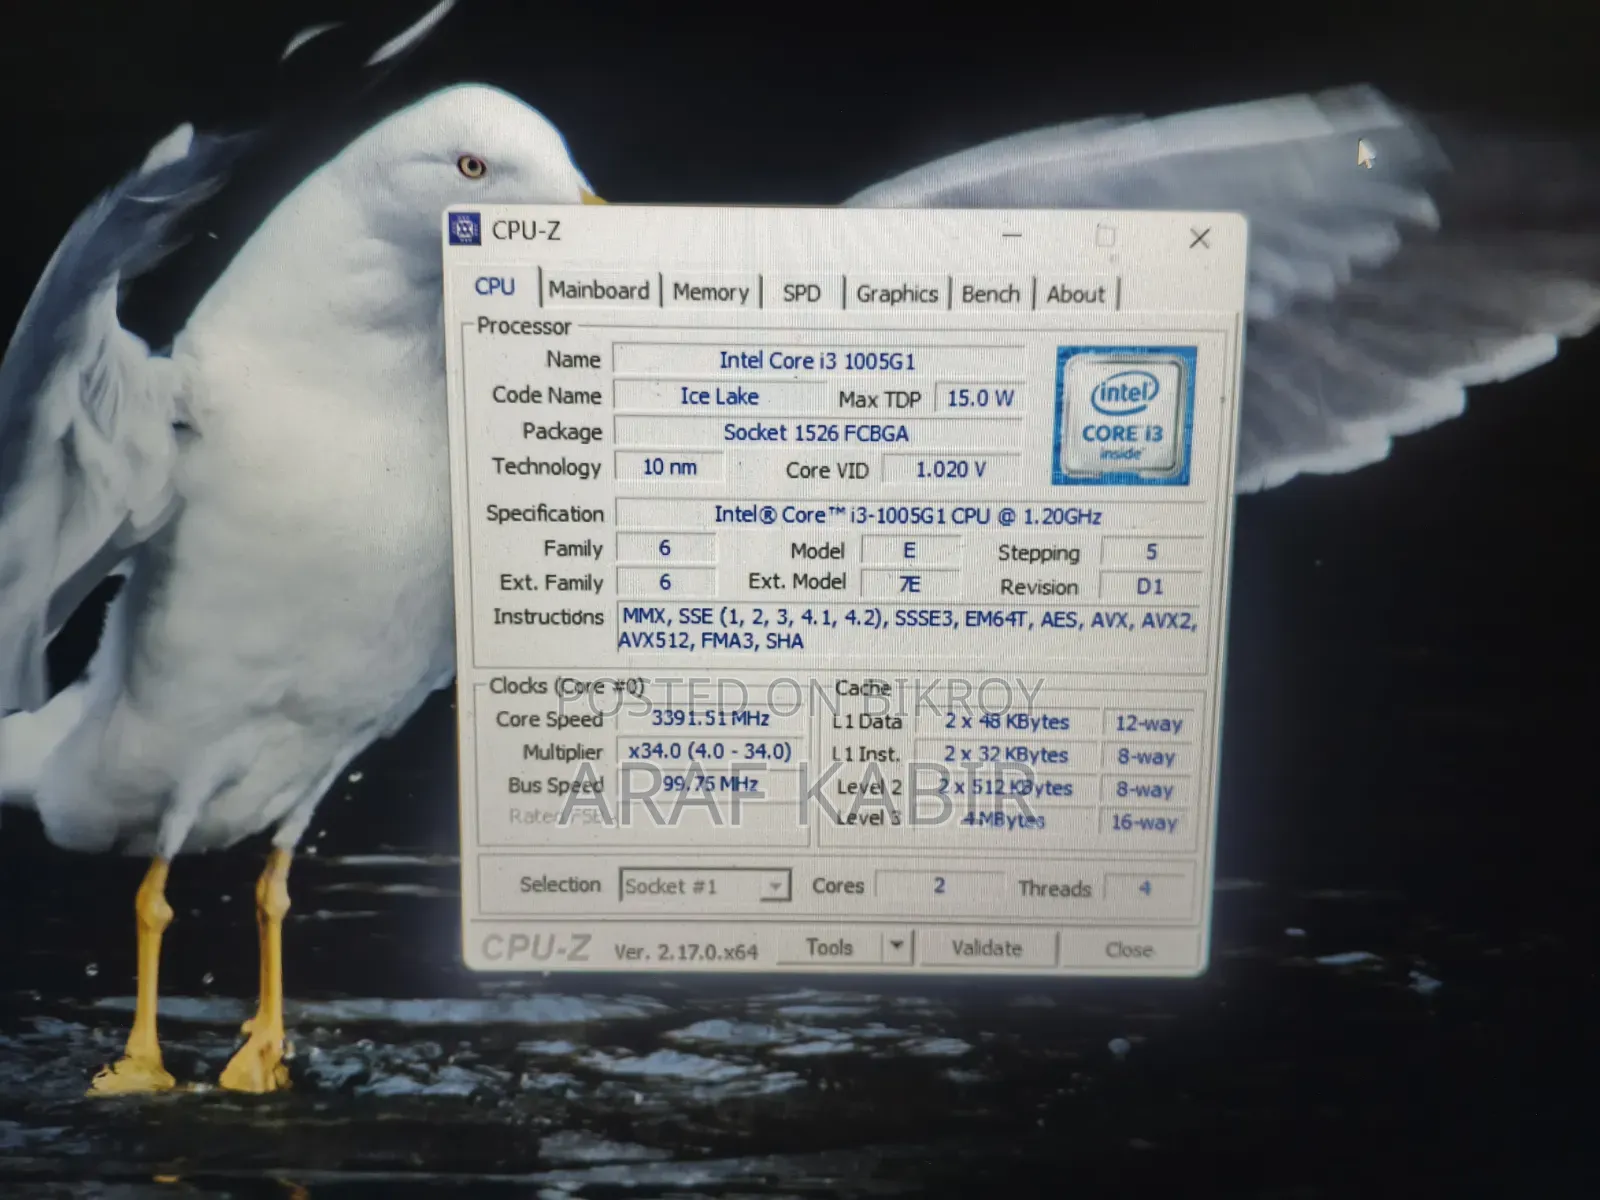
Task: Click the Threads count value '4'
Action: click(1145, 888)
